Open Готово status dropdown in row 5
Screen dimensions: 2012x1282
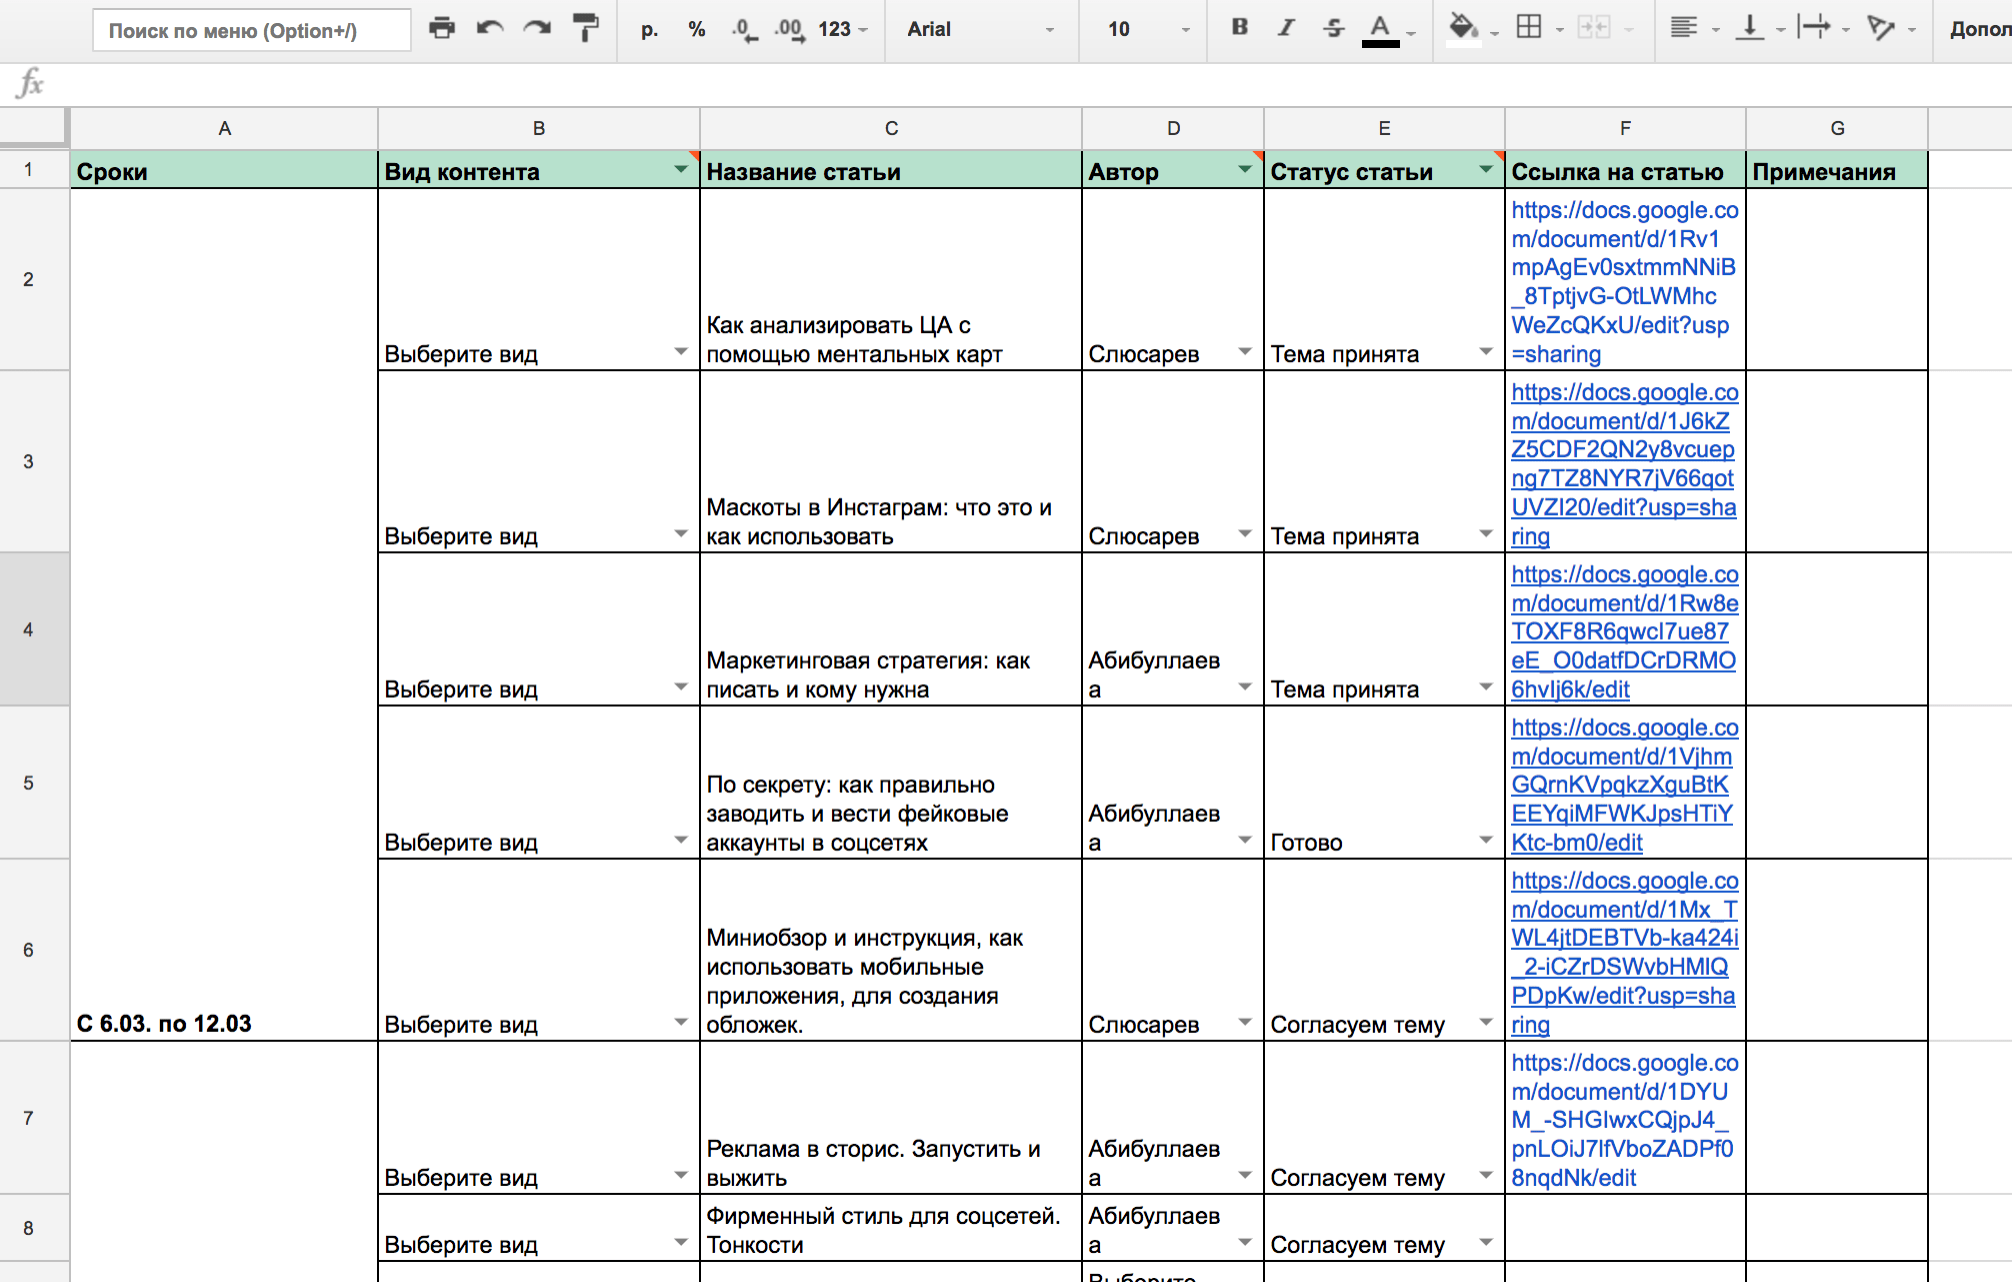tap(1486, 840)
